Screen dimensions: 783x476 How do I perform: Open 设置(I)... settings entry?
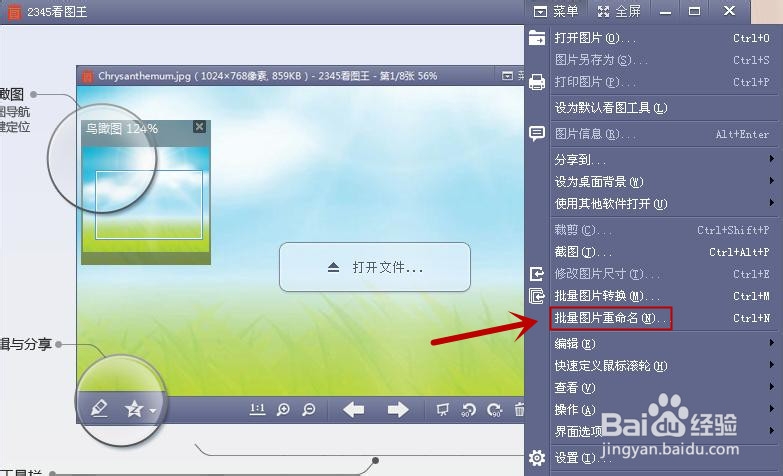[662, 458]
